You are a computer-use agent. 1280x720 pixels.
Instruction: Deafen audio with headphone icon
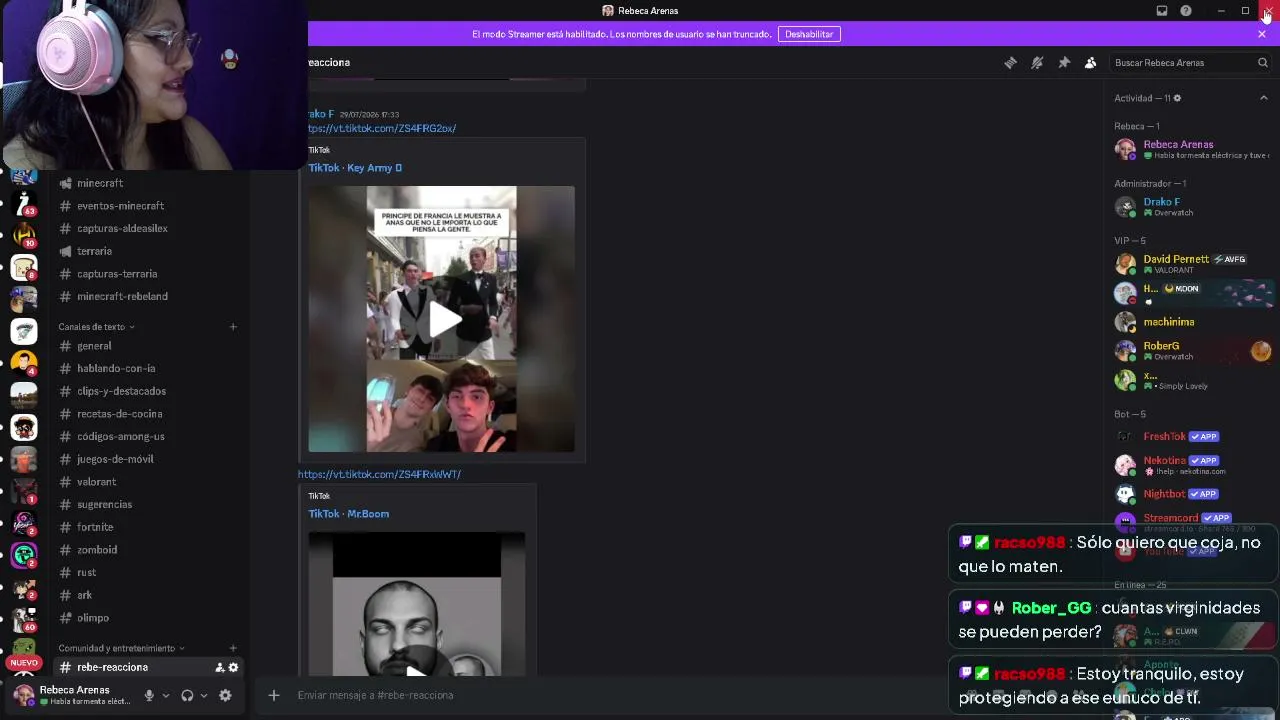pyautogui.click(x=187, y=695)
